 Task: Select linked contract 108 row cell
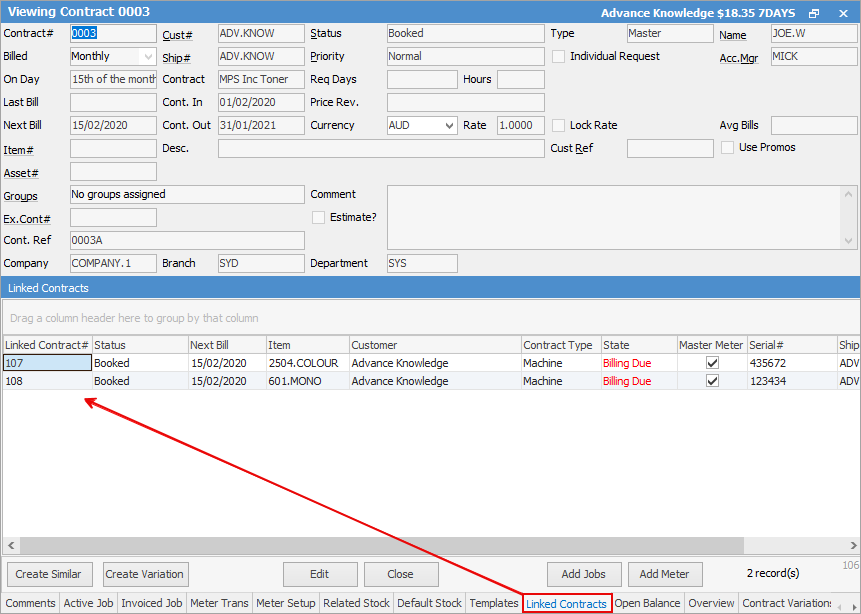(x=47, y=381)
